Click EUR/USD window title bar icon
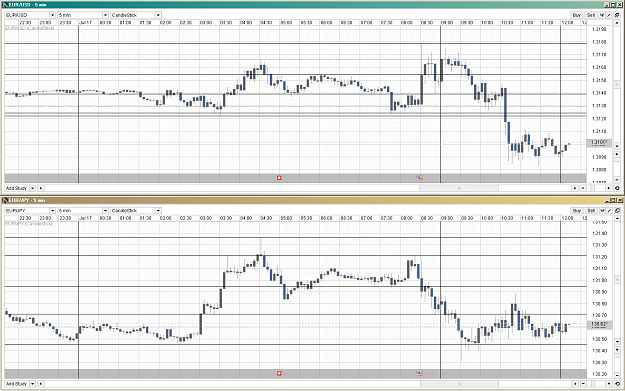Screen dimensions: 625x391 coord(5,5)
